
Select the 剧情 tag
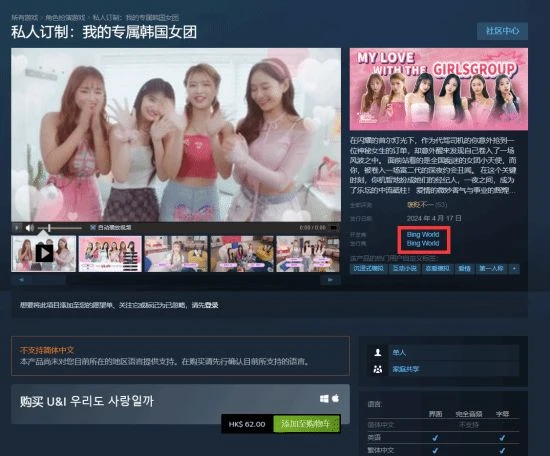tap(464, 269)
